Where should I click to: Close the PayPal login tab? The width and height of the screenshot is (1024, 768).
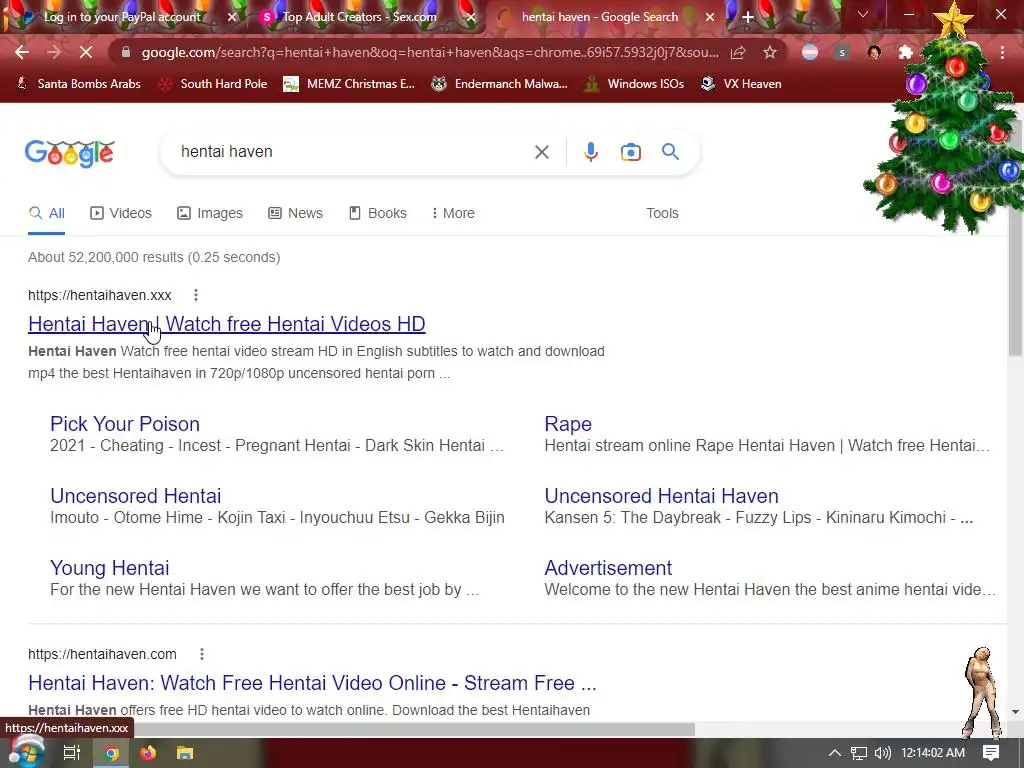point(232,17)
